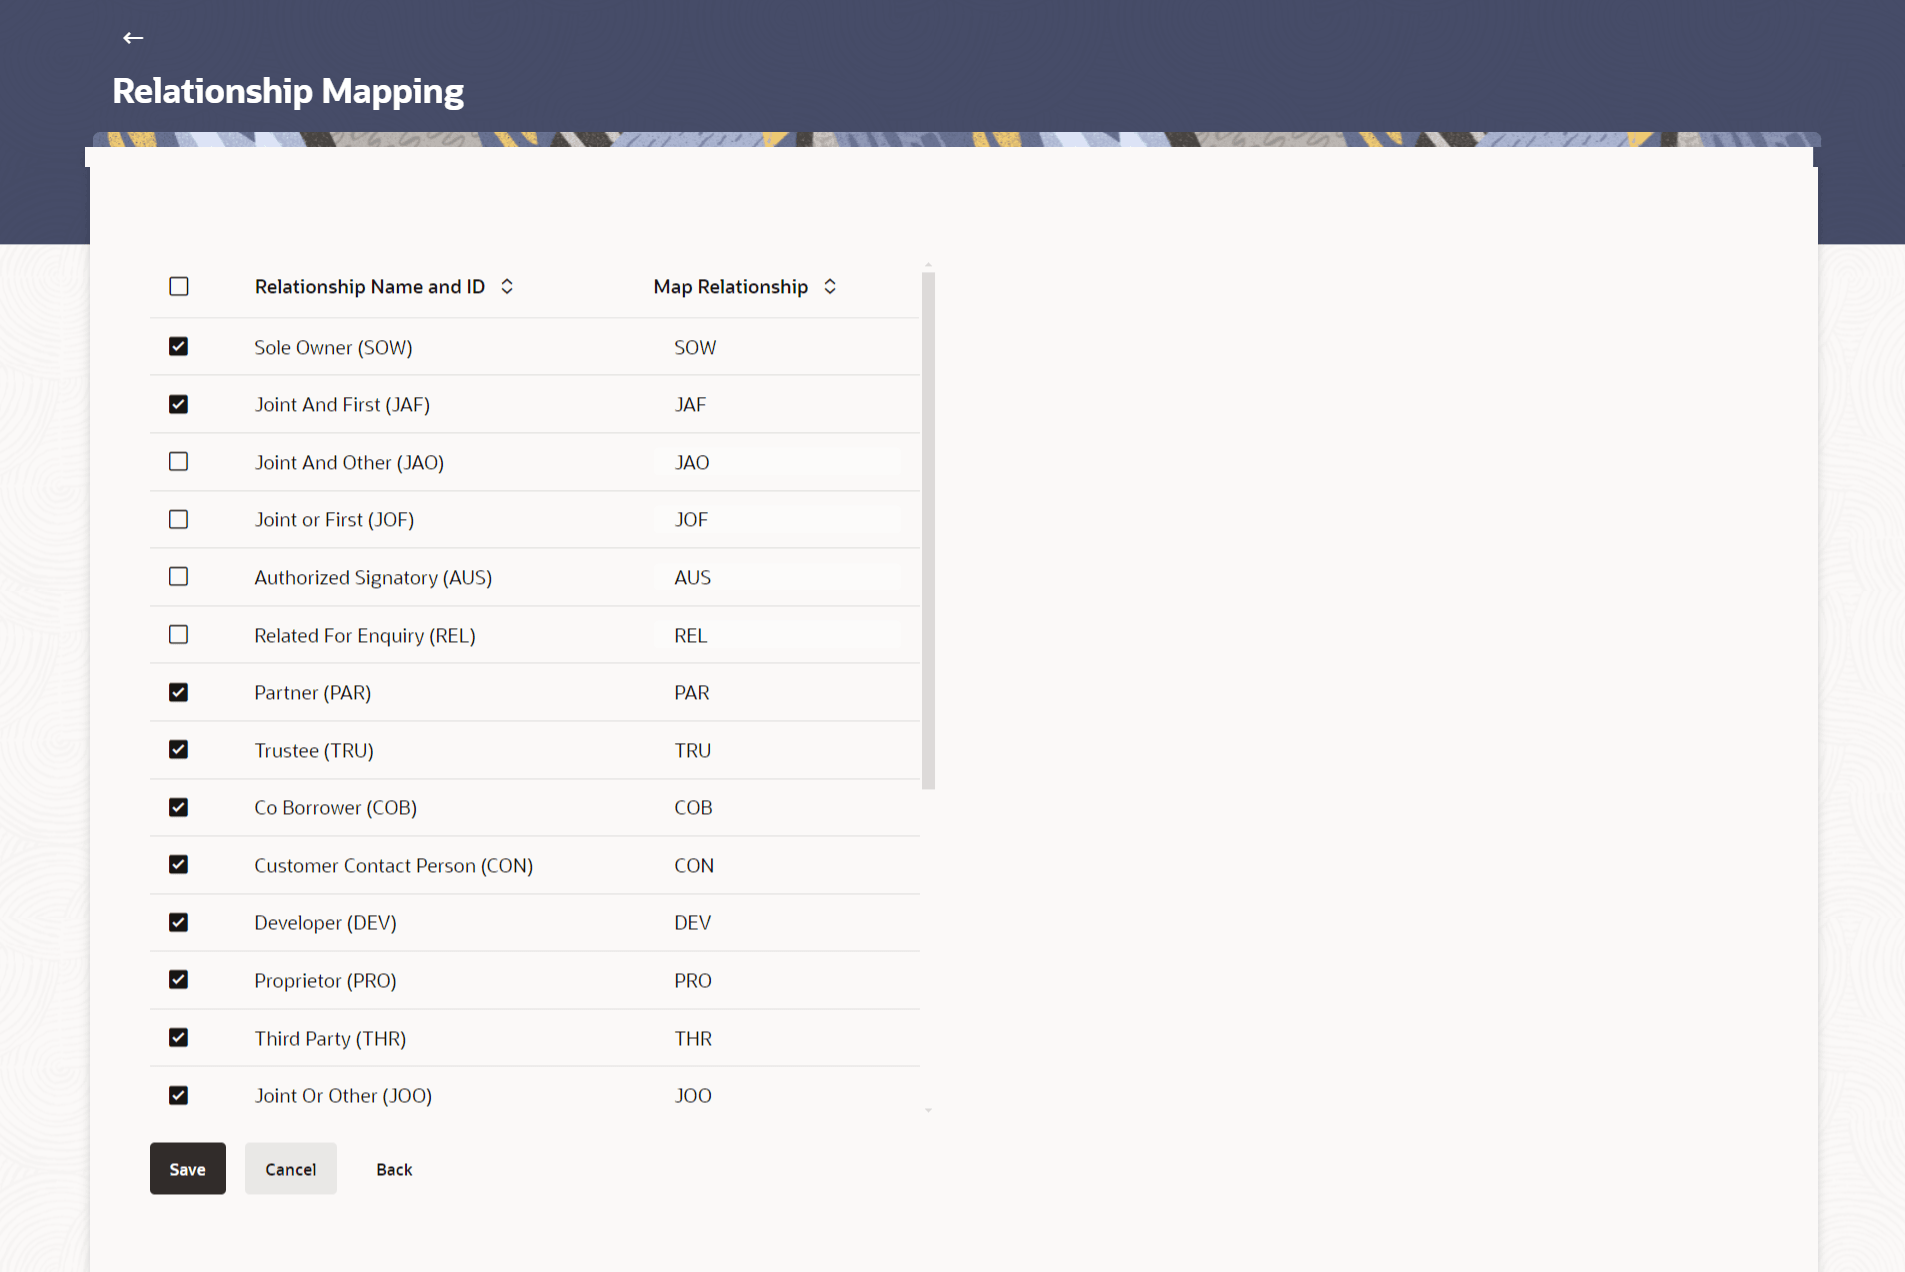Disable the Co Borrower (COB) checkbox
The height and width of the screenshot is (1272, 1905).
coord(178,807)
